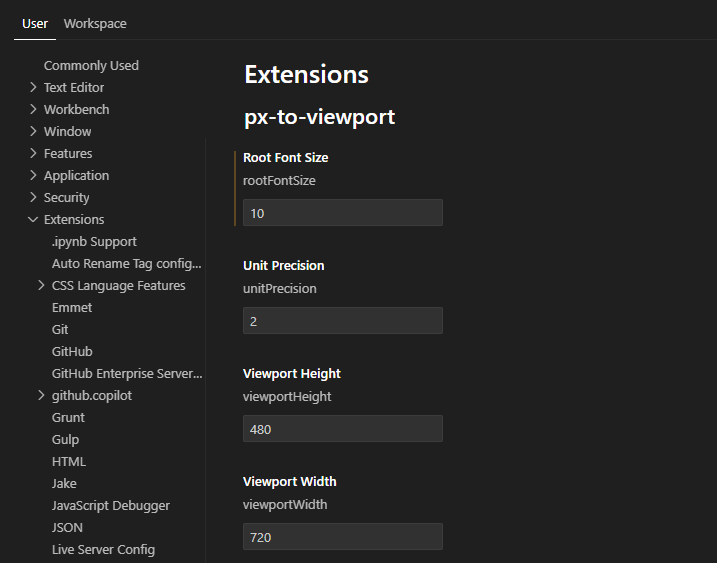Click the unitPrecision description text

(x=279, y=289)
